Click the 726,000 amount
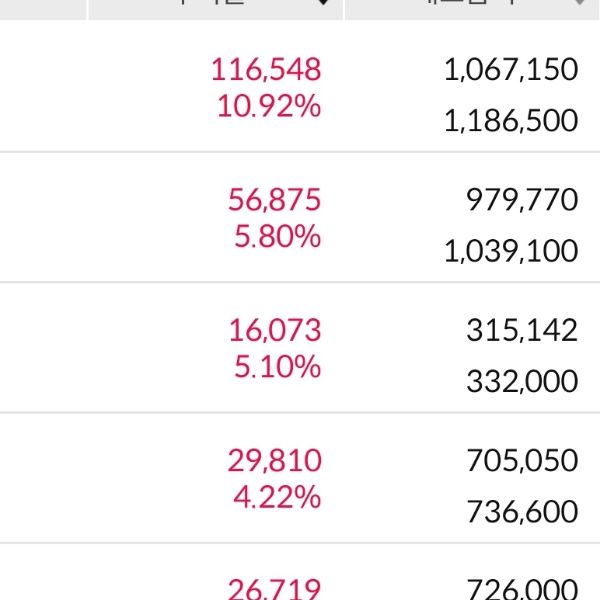Image resolution: width=600 pixels, height=600 pixels. [522, 590]
